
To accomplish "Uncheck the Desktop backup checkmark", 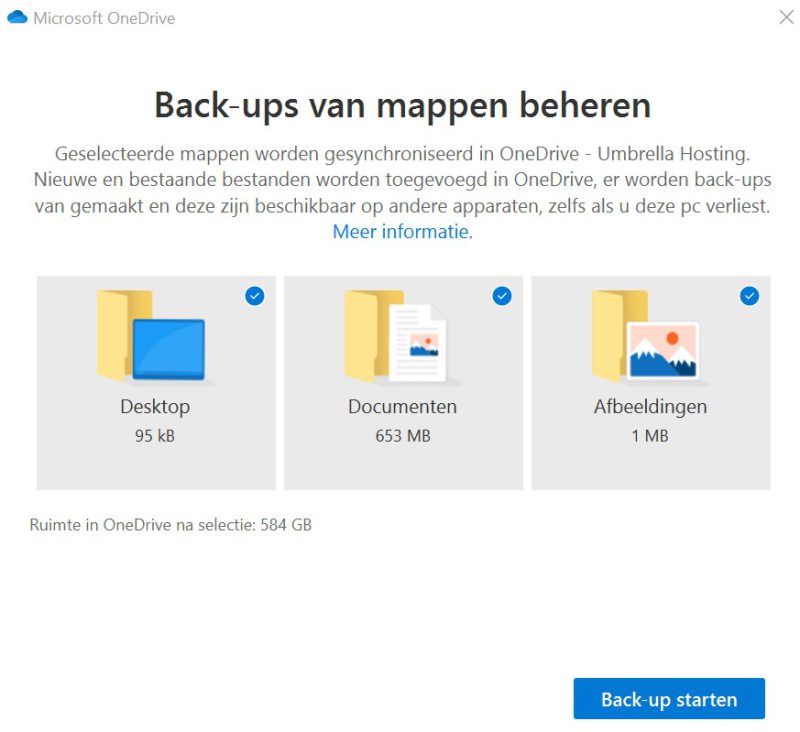I will 255,296.
